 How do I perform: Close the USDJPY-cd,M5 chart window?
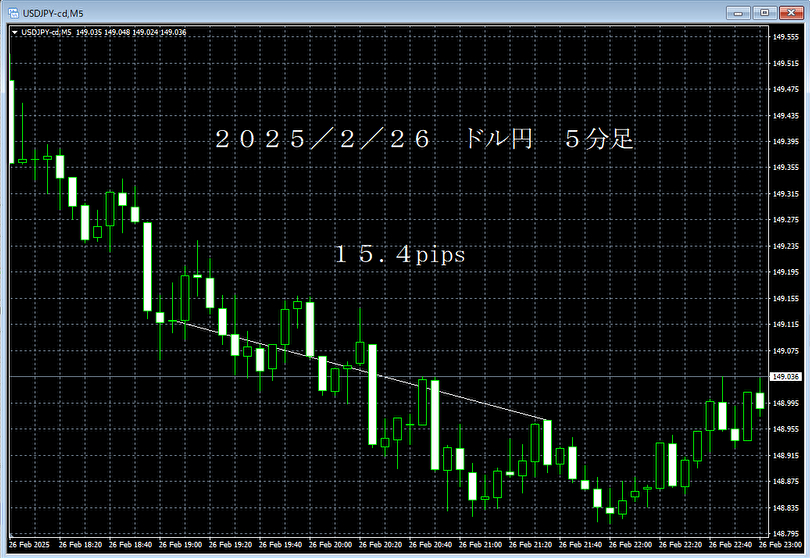pyautogui.click(x=791, y=13)
